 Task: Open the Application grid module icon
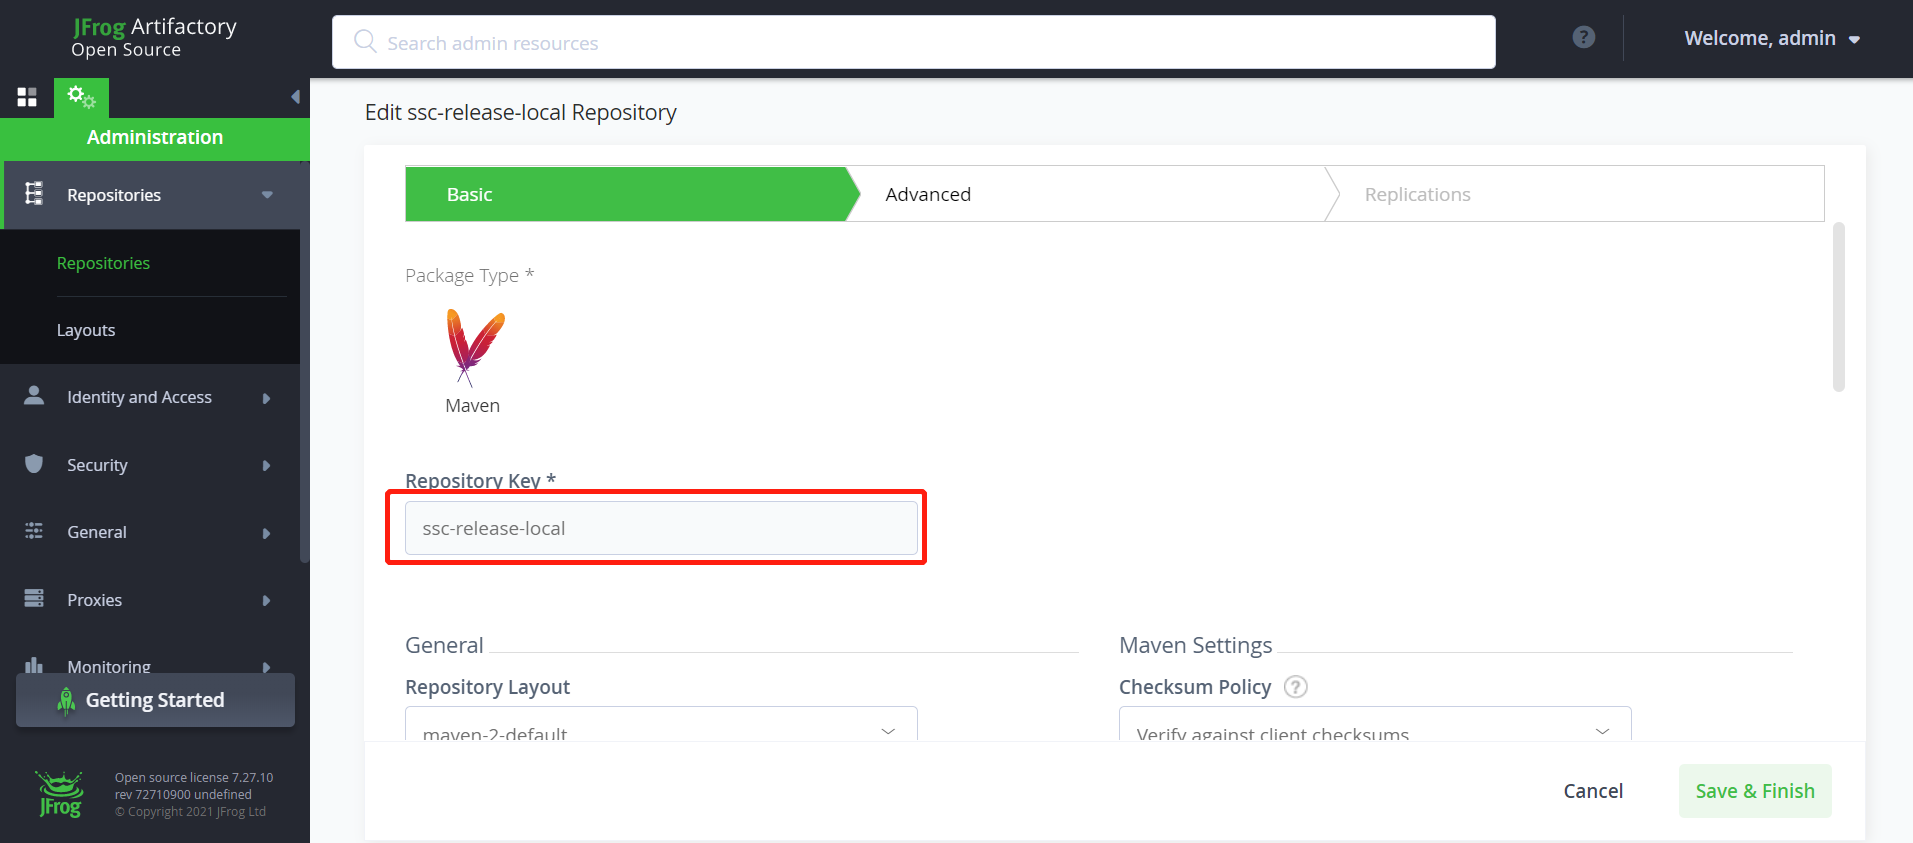[27, 97]
